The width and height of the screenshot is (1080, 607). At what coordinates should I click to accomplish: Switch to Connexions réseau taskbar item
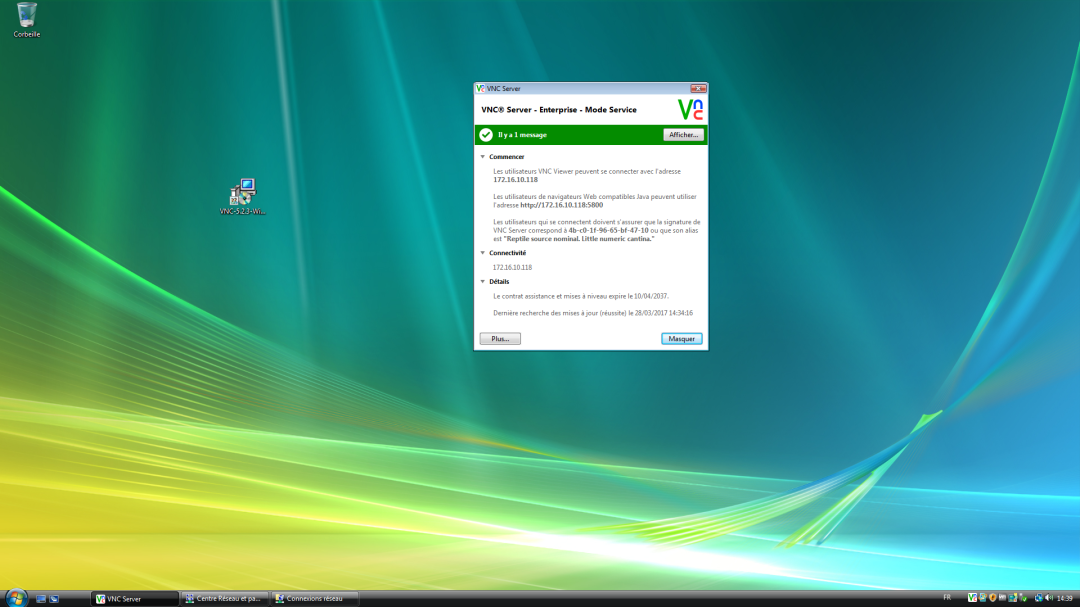click(x=314, y=598)
